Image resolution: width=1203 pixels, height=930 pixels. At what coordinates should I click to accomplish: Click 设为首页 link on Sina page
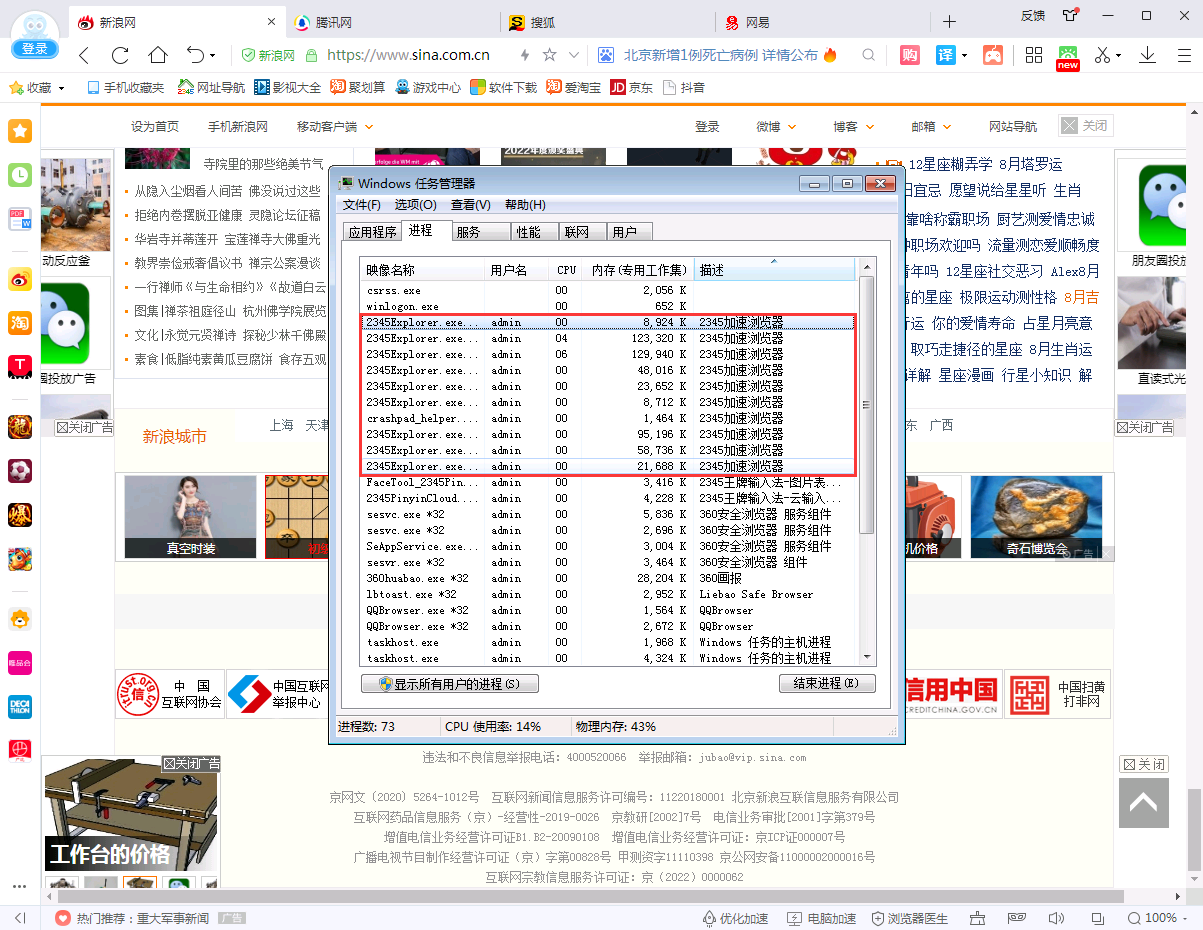point(155,127)
